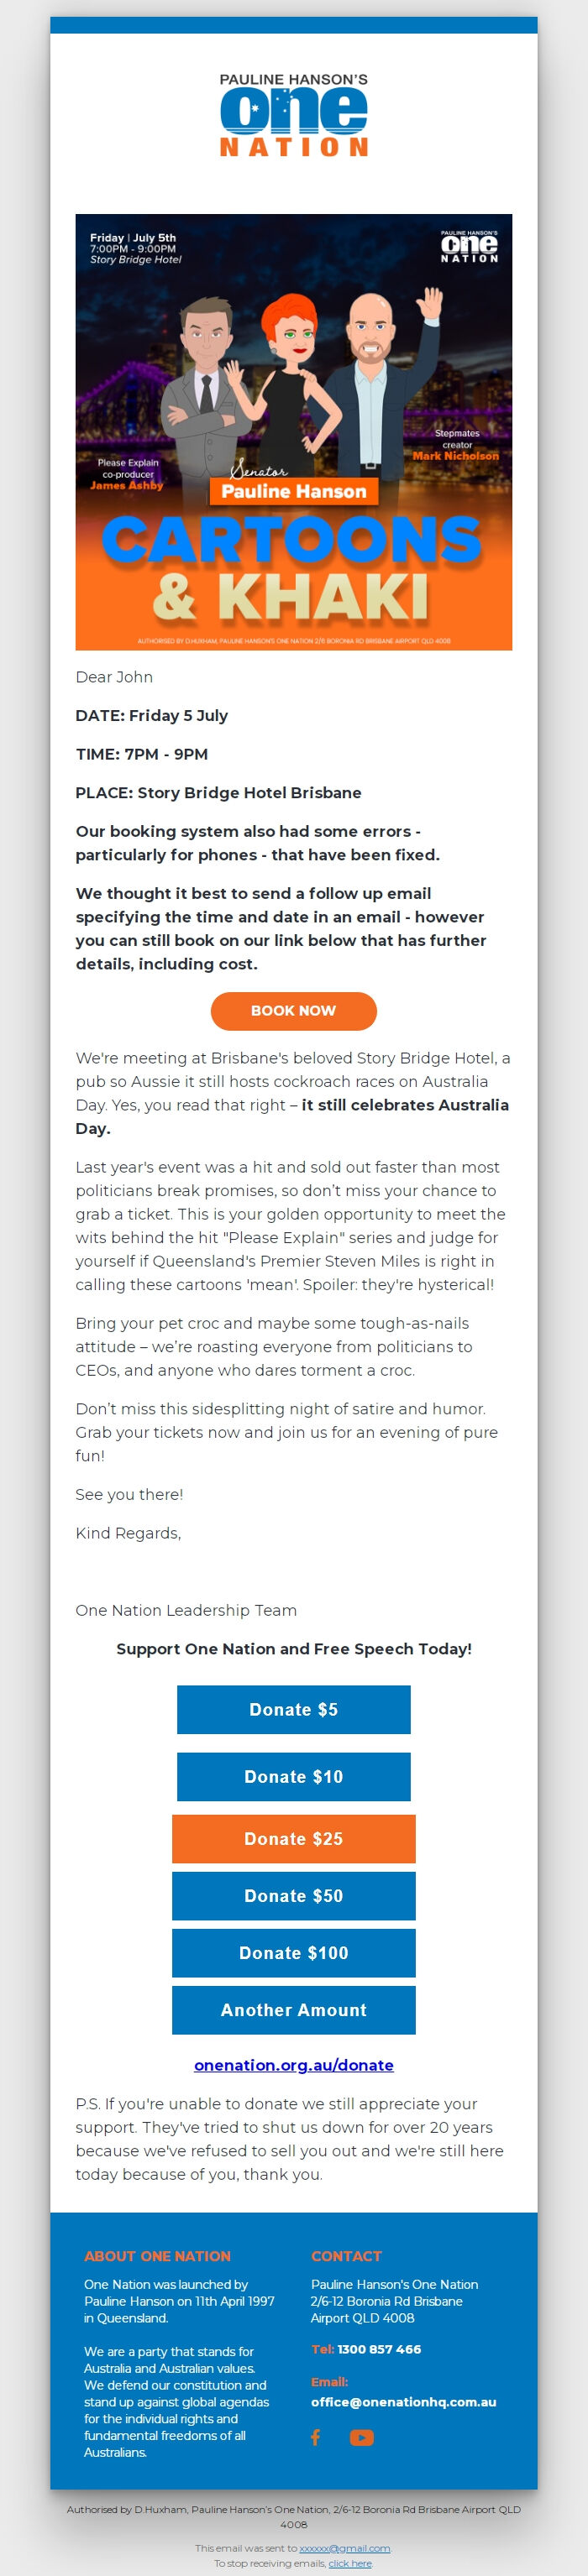This screenshot has width=588, height=2576.
Task: Click the Donate $50 button
Action: [294, 1896]
